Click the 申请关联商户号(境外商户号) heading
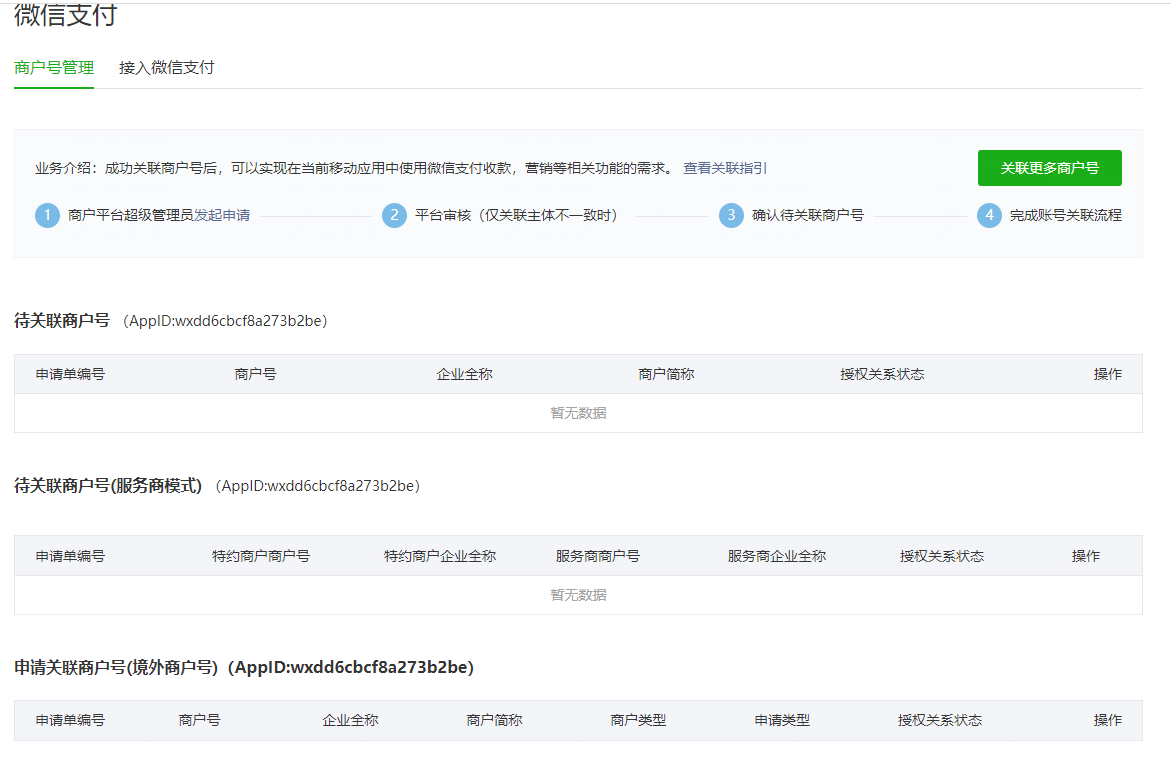This screenshot has height=766, width=1171. 116,667
